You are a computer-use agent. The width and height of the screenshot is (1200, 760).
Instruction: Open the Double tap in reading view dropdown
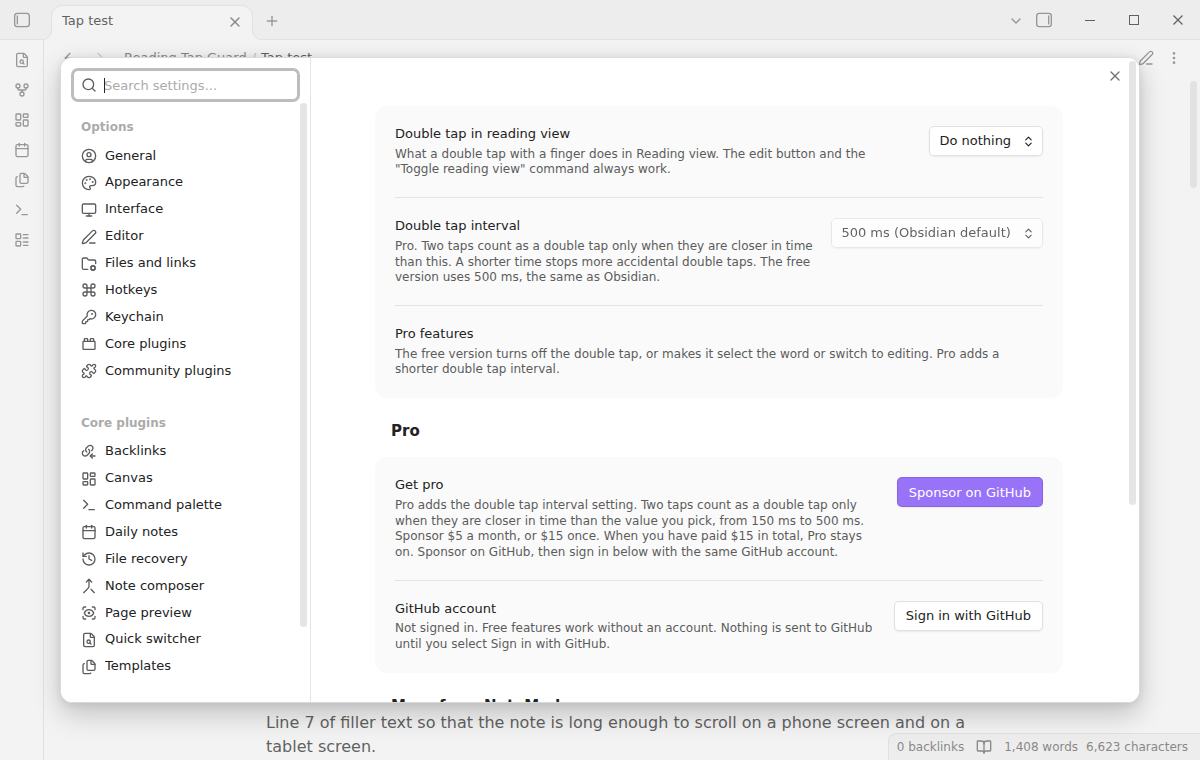coord(986,141)
